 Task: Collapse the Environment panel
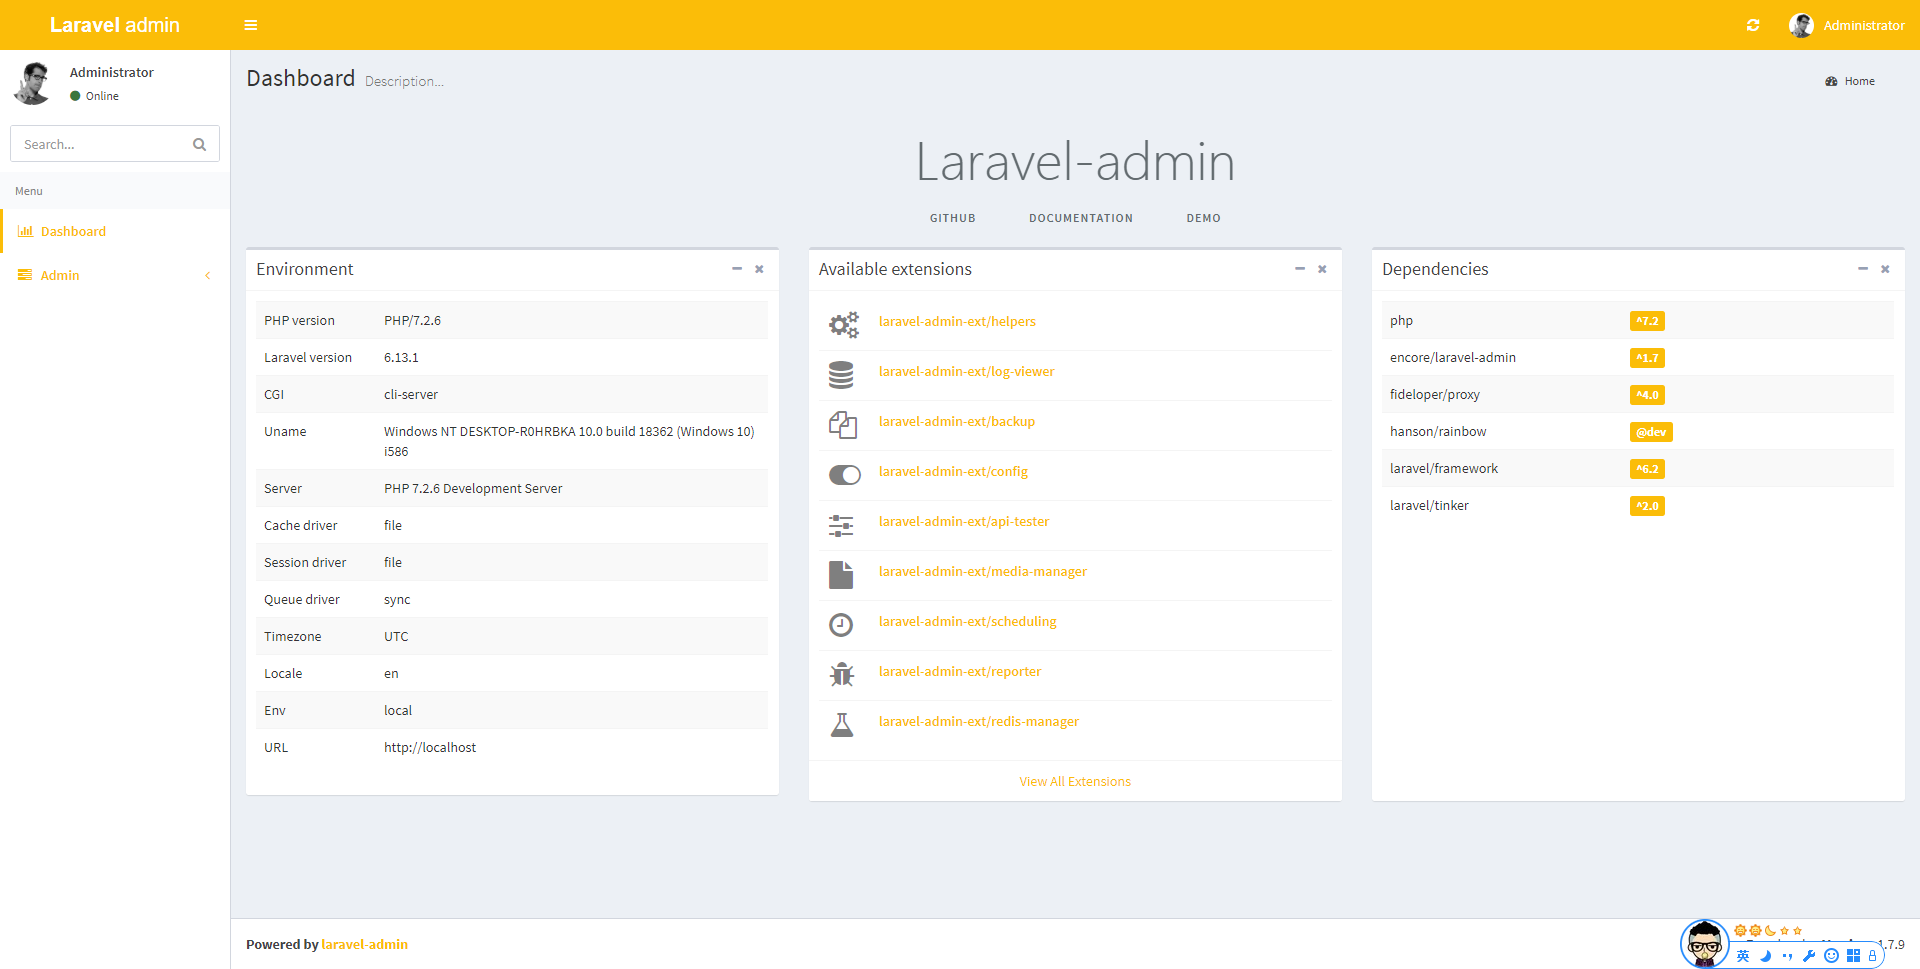coord(737,269)
